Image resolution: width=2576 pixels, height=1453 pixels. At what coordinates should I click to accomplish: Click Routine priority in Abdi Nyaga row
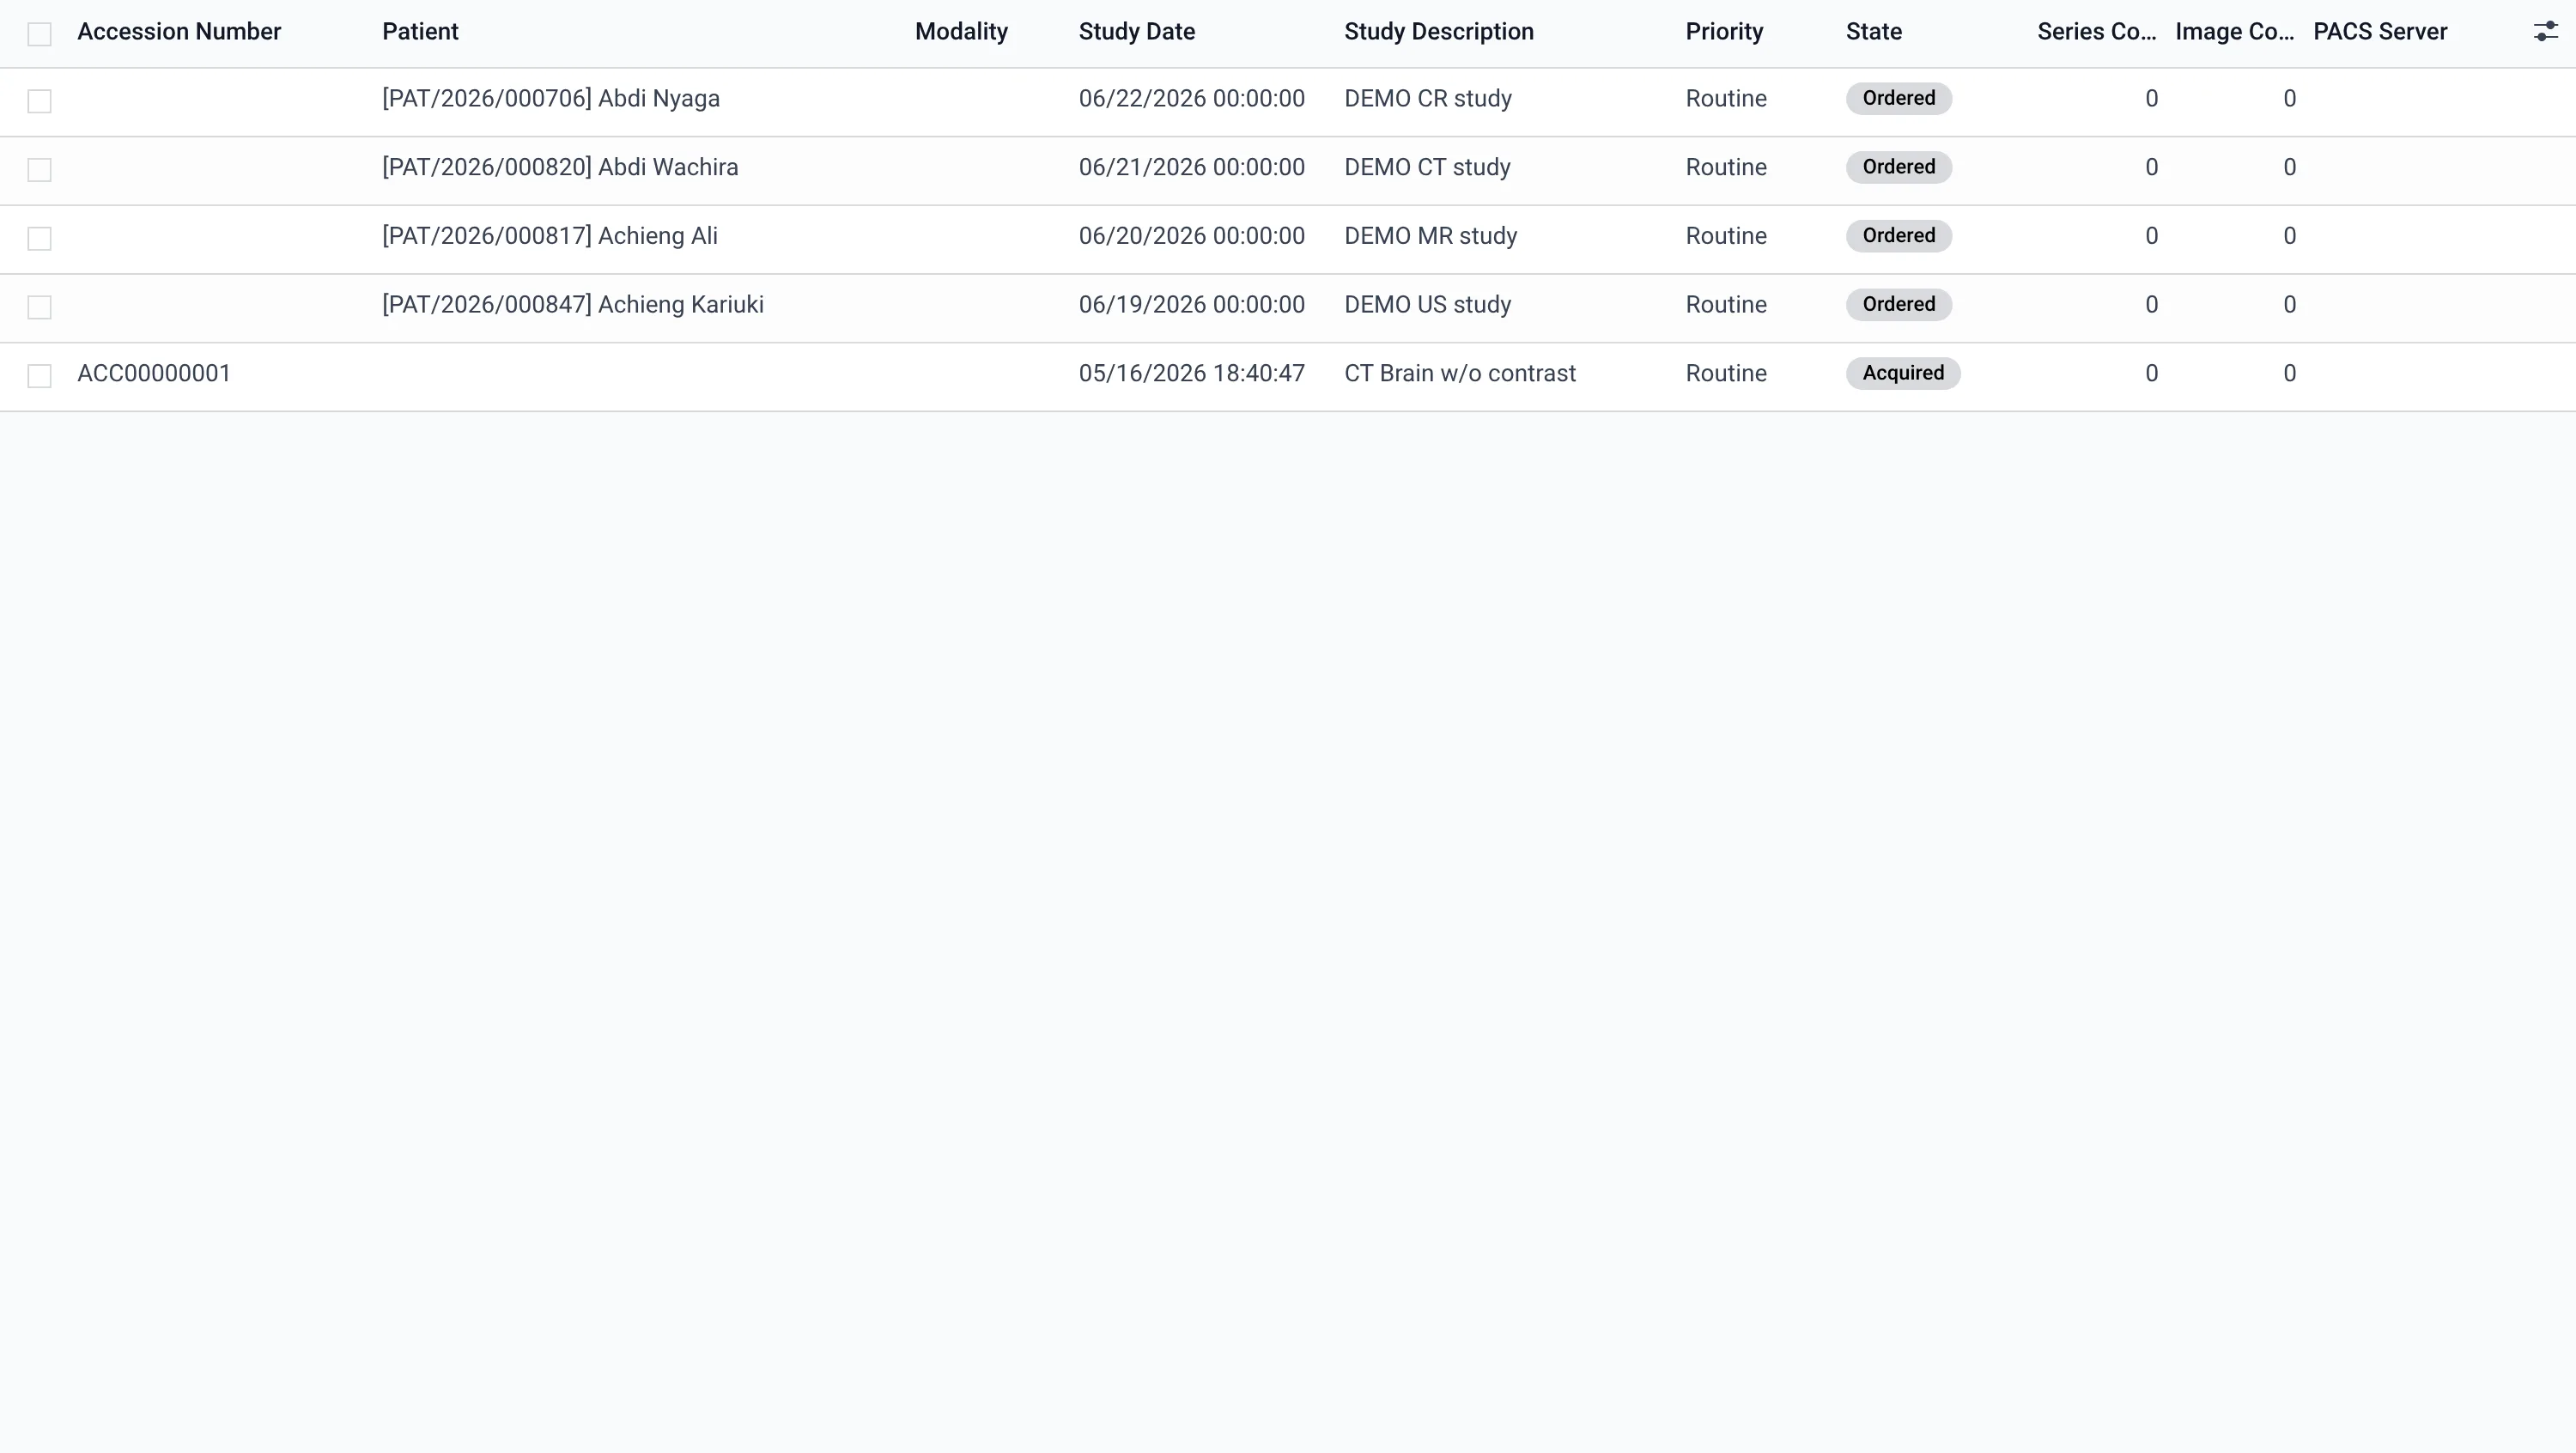pos(1726,99)
